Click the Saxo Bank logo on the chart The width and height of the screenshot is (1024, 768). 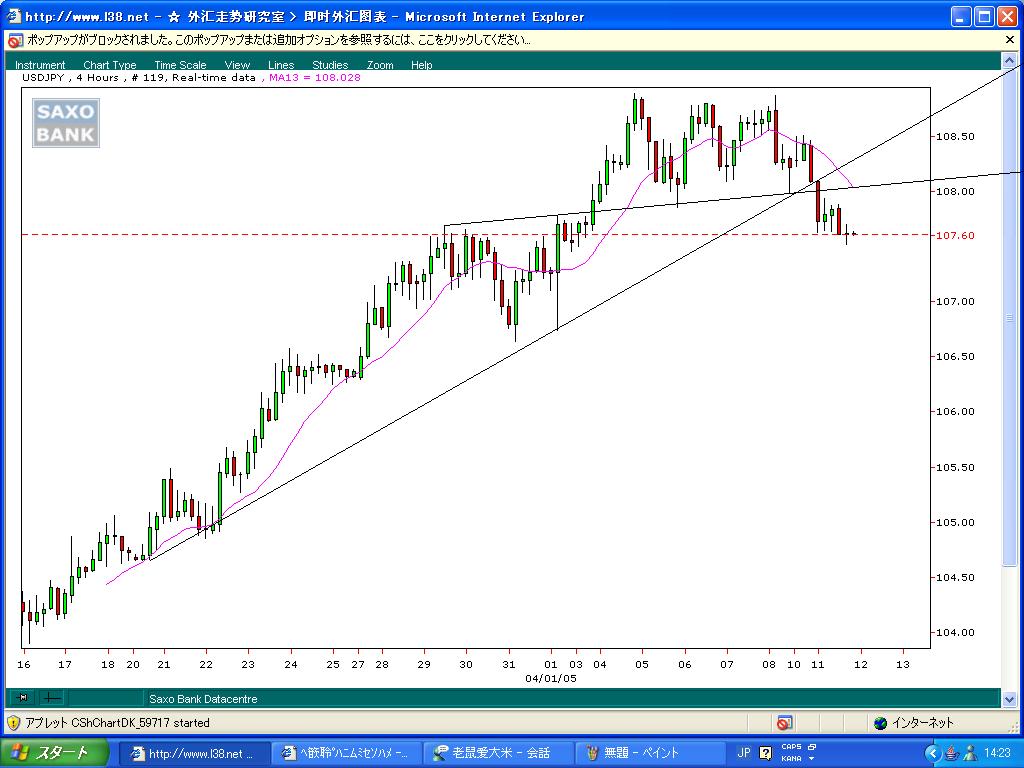tap(64, 122)
